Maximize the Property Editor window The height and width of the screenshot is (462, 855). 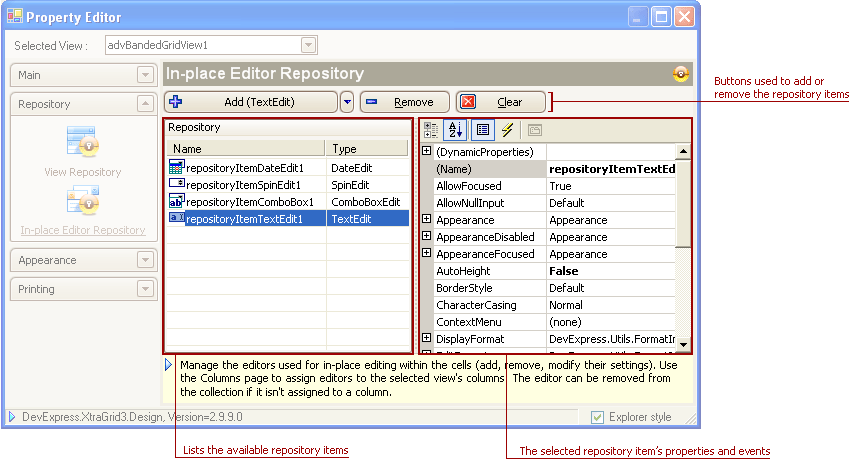pyautogui.click(x=661, y=16)
